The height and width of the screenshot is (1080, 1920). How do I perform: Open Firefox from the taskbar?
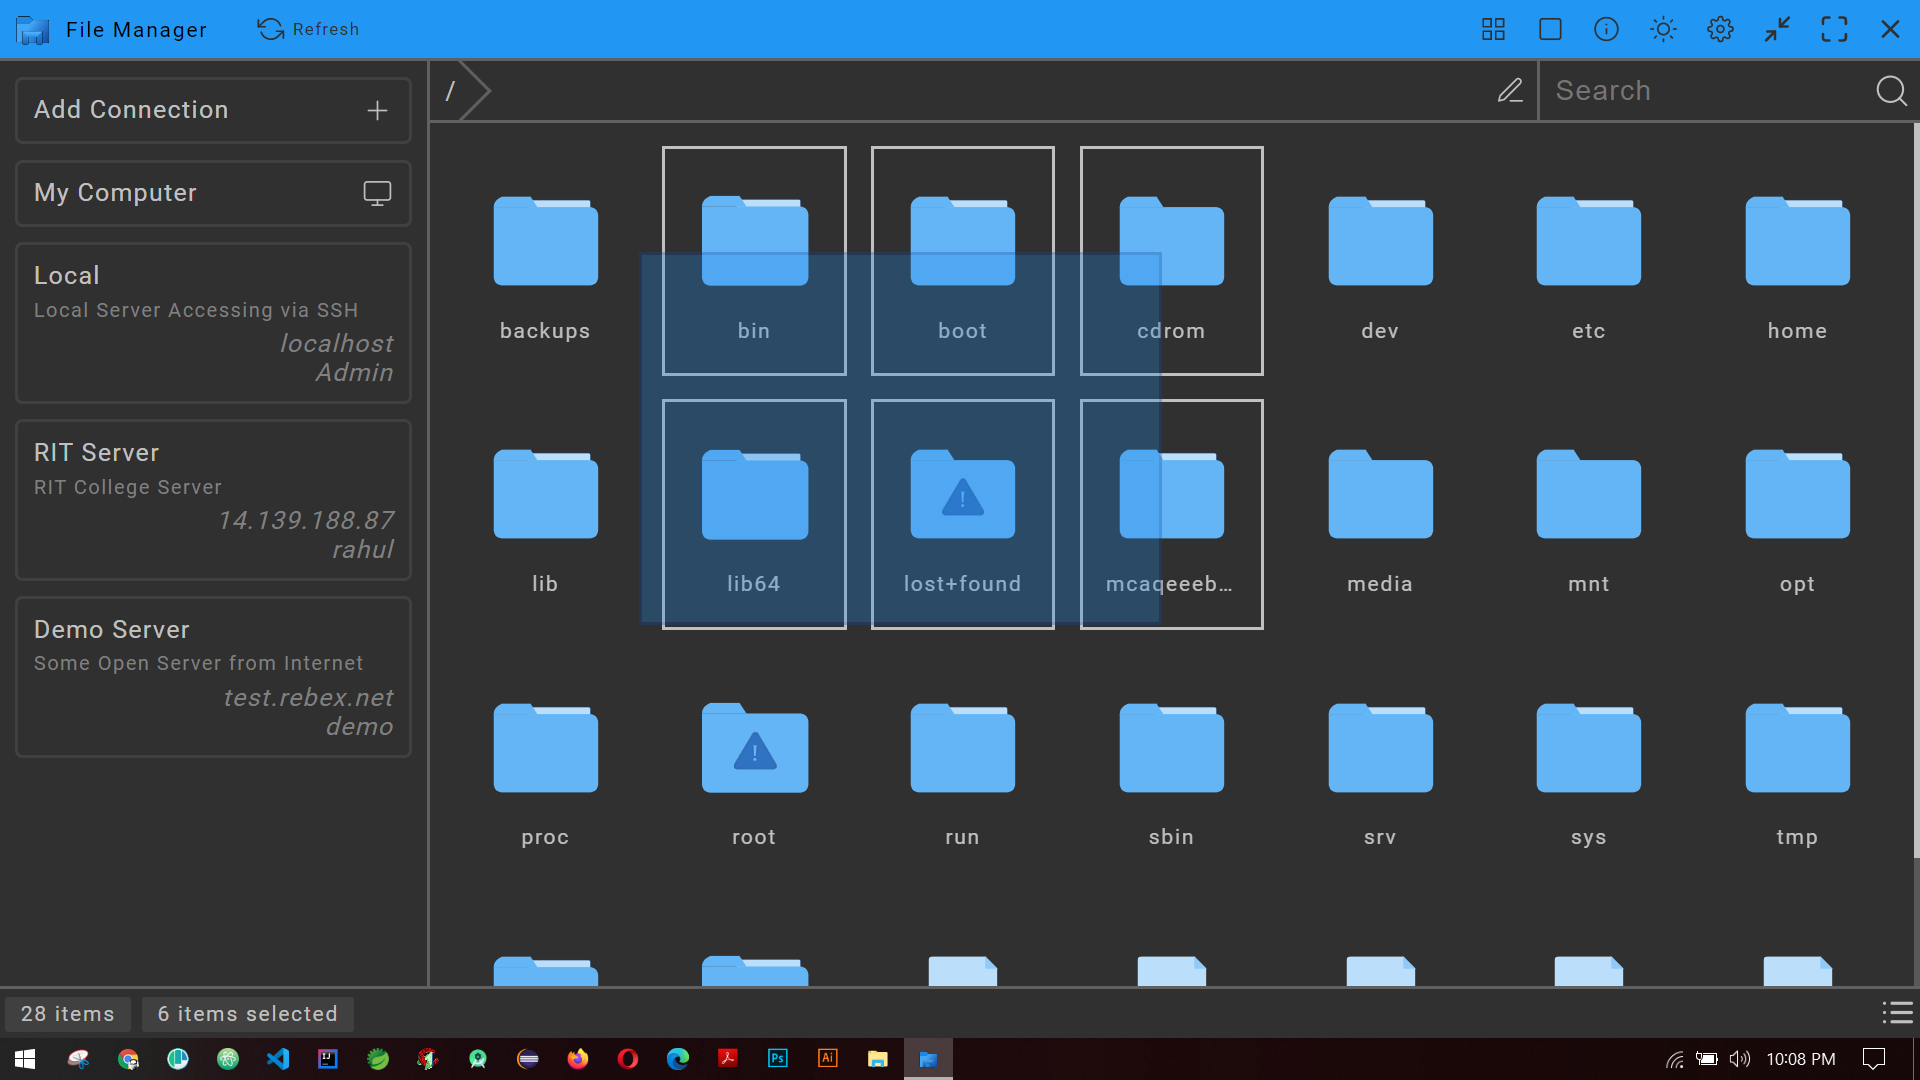577,1058
